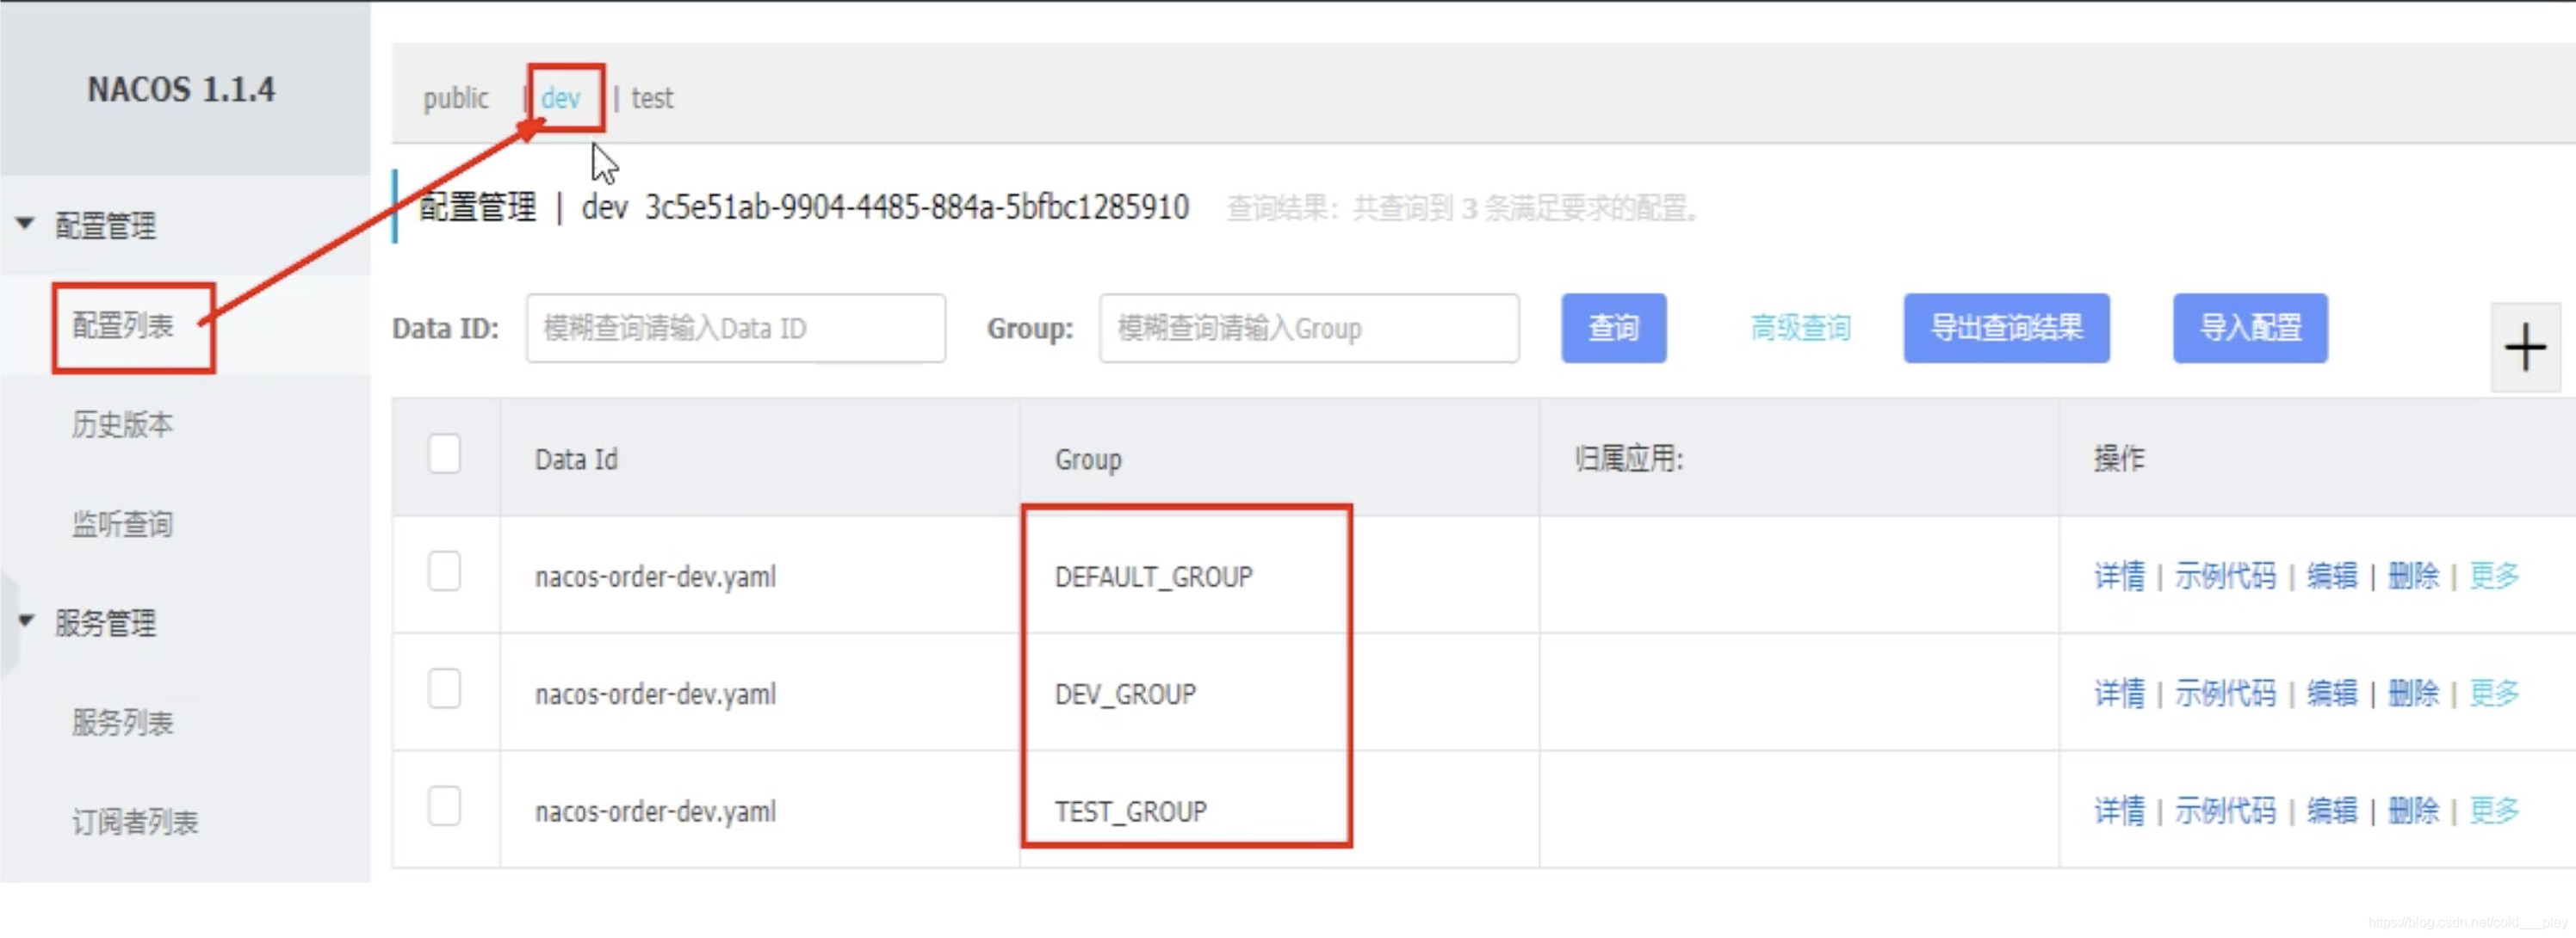Screen dimensions: 2576x938
Task: Open 历史版本 in the sidebar
Action: [x=123, y=424]
